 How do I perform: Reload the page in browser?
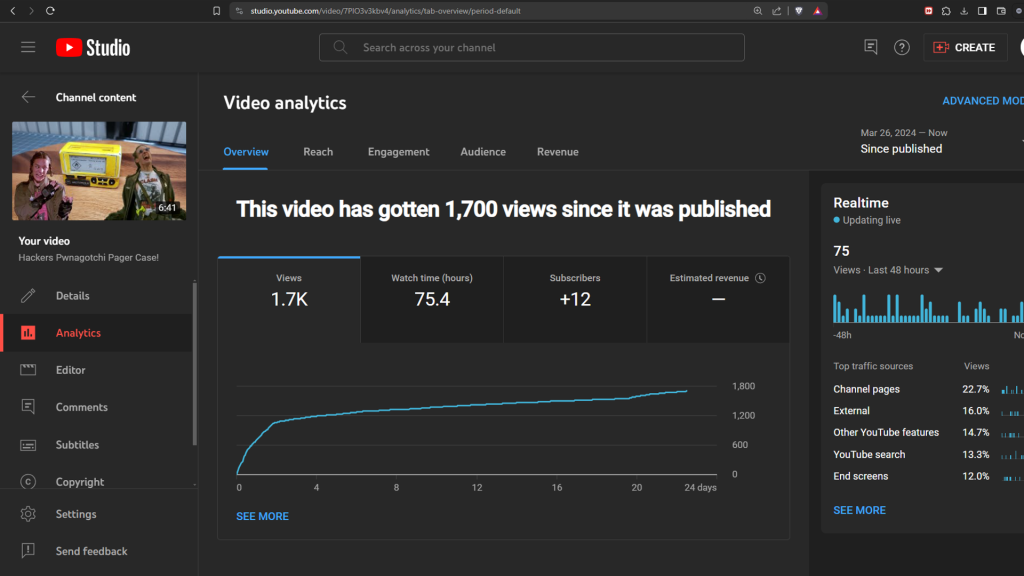tap(50, 10)
